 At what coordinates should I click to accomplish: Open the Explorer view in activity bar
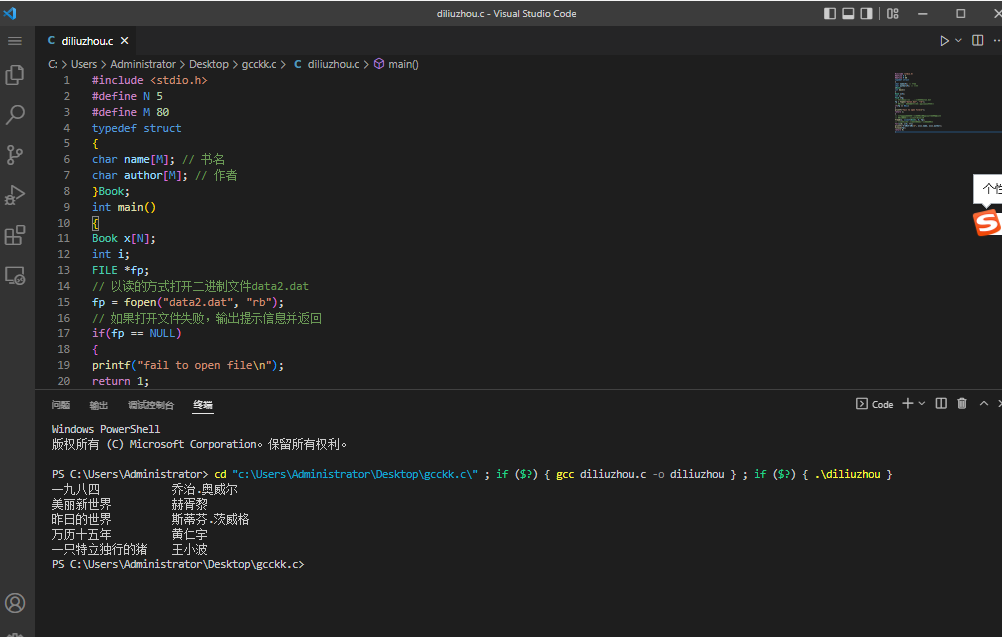click(x=15, y=75)
